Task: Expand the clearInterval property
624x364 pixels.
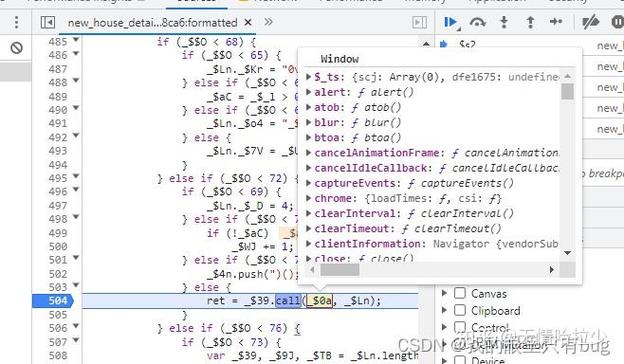Action: point(308,213)
